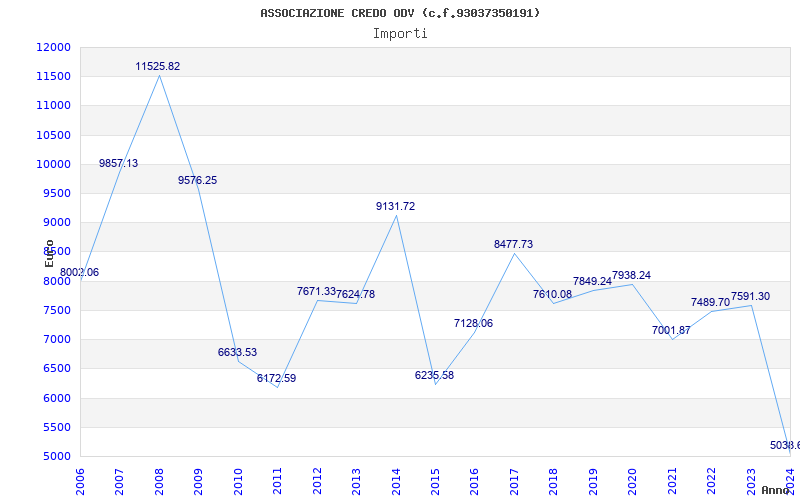Screen dimensions: 800x500
Task: Click the 8477.73 data label
Action: pos(513,244)
